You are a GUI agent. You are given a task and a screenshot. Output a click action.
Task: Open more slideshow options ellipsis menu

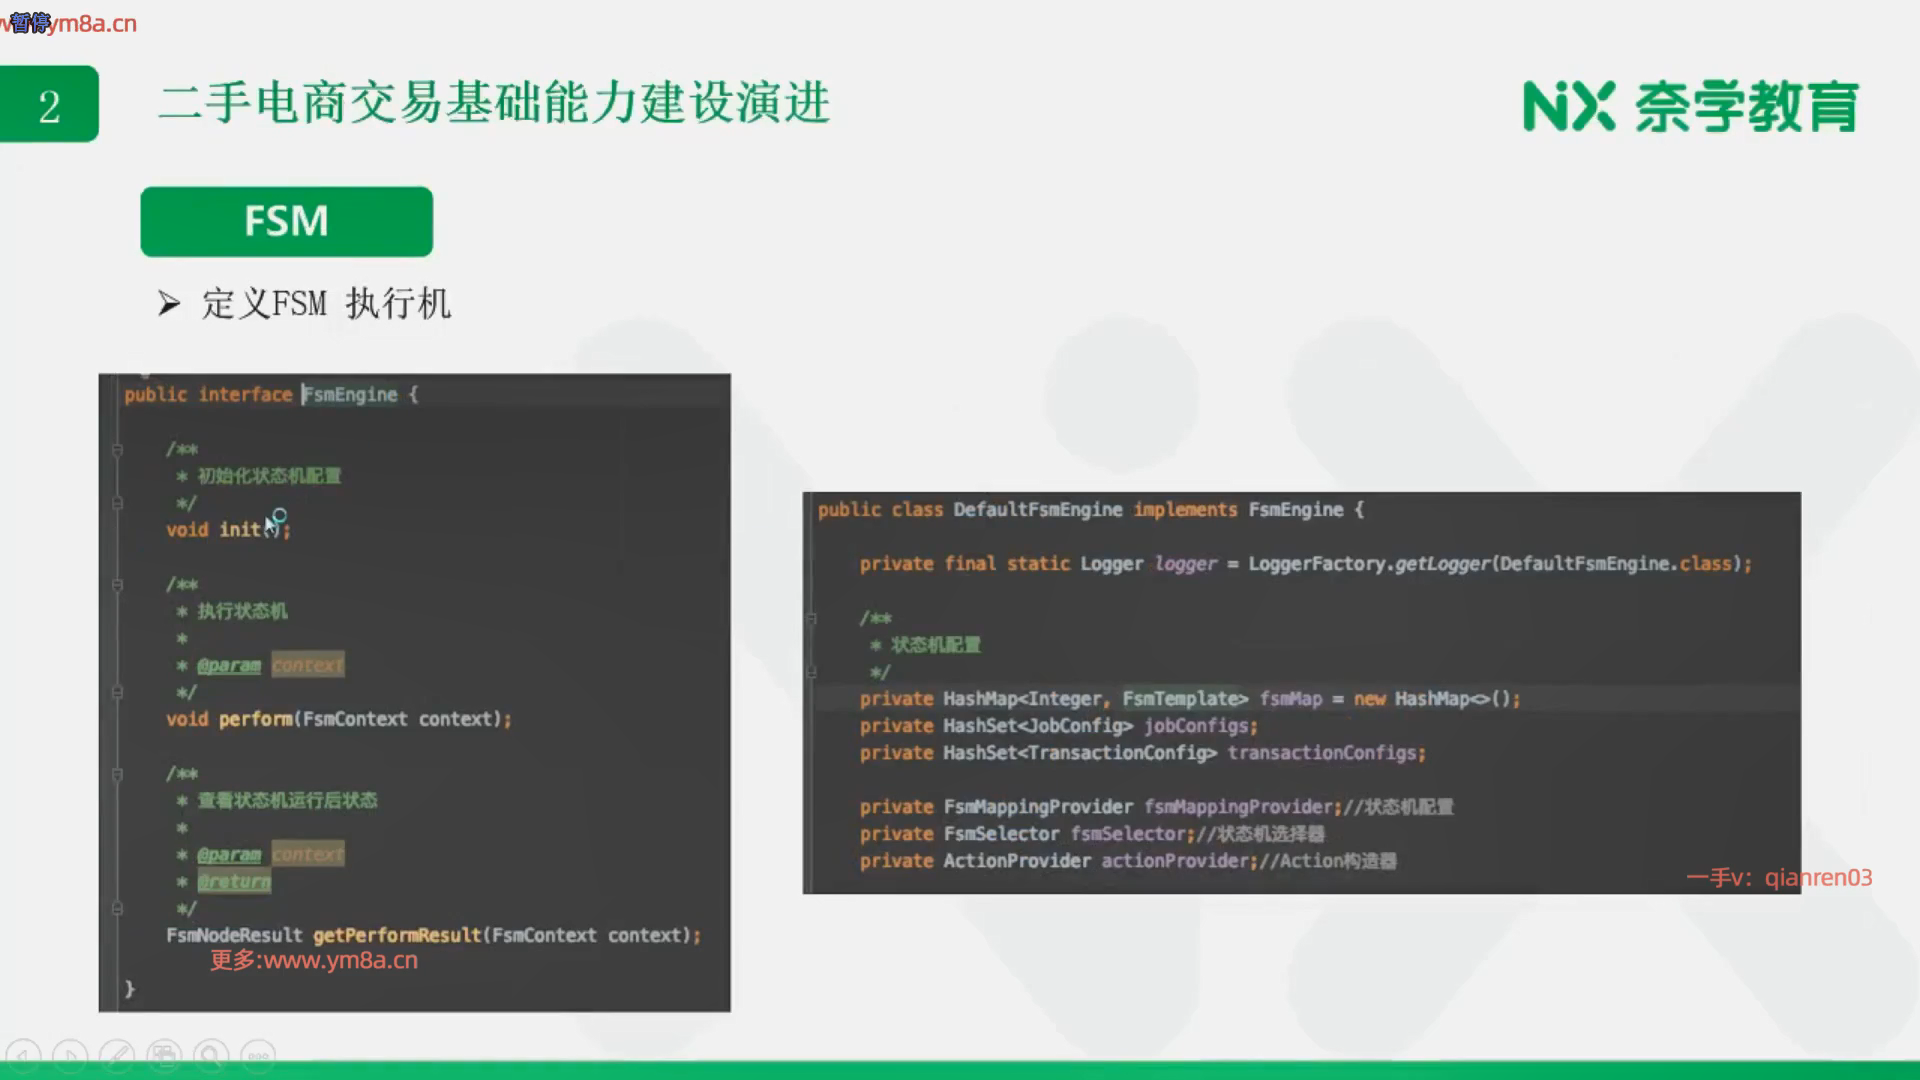tap(258, 1055)
